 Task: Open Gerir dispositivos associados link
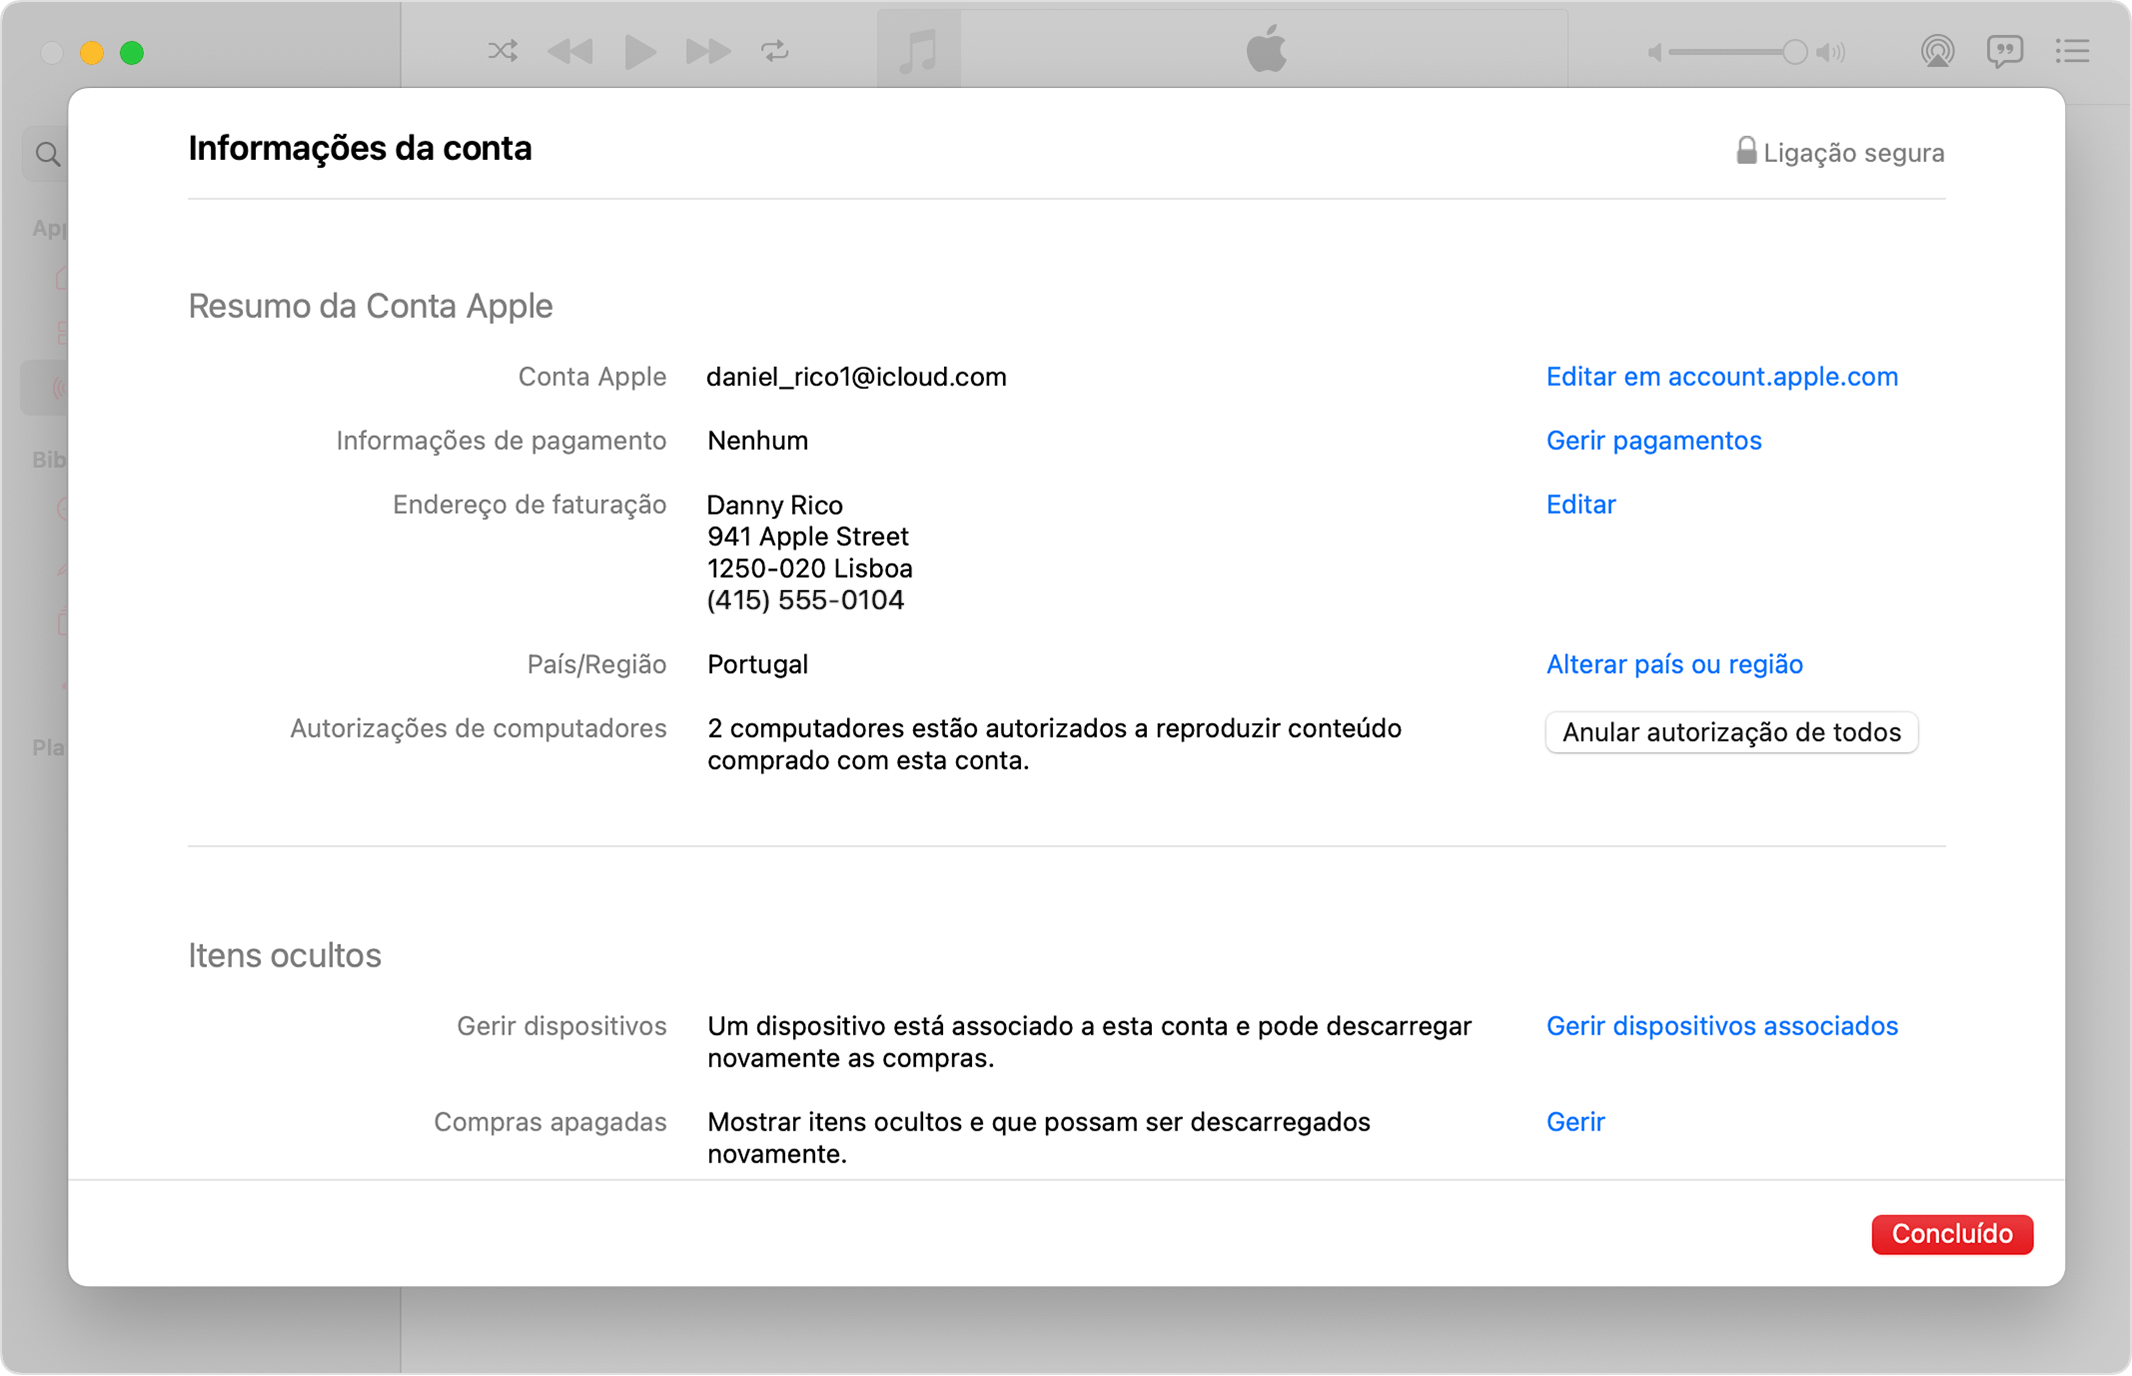[1722, 1027]
